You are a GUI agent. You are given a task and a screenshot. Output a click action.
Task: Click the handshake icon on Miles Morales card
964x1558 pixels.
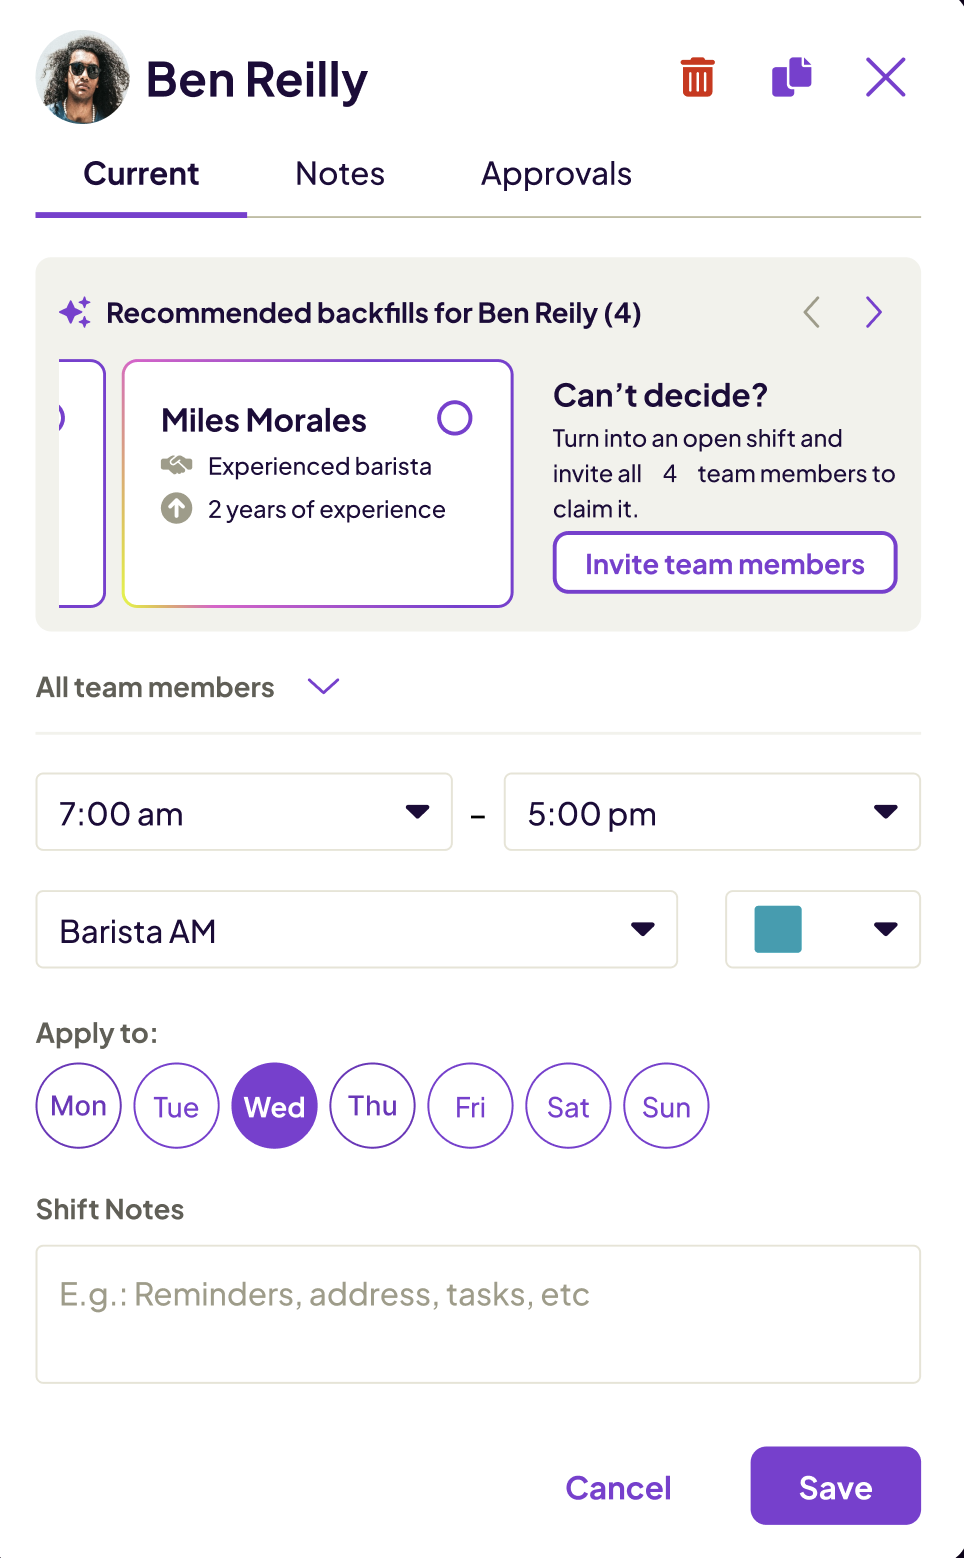(x=177, y=465)
